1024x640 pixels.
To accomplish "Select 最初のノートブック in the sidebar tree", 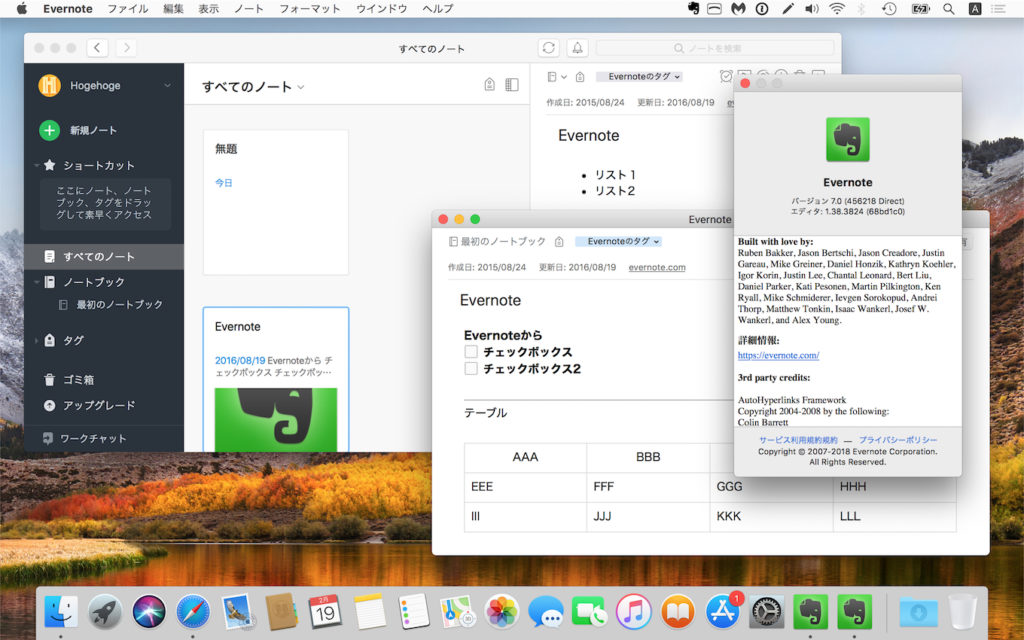I will coord(120,304).
